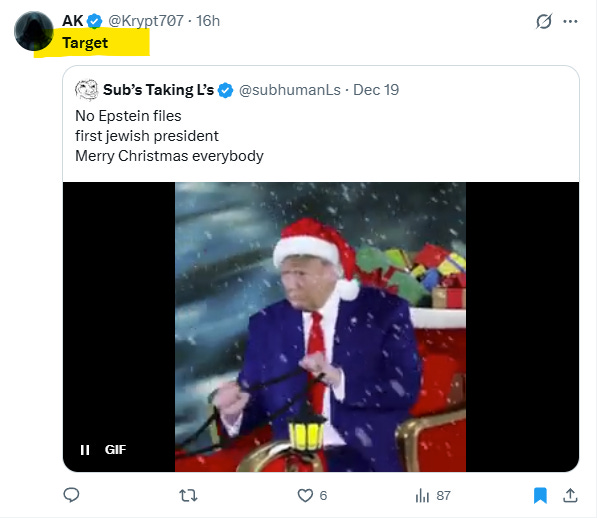Image resolution: width=597 pixels, height=518 pixels.
Task: Like the post with heart icon
Action: 305,496
